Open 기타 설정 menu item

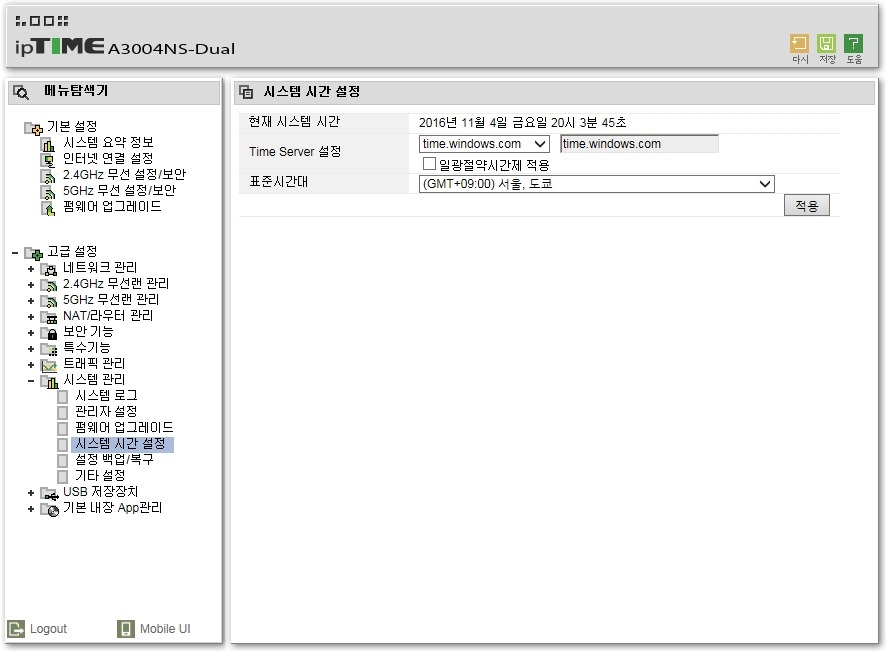pos(100,476)
